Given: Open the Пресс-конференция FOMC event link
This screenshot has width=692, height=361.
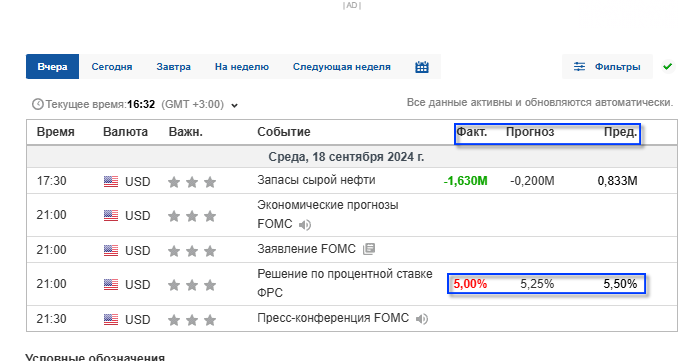Looking at the screenshot, I should point(333,318).
